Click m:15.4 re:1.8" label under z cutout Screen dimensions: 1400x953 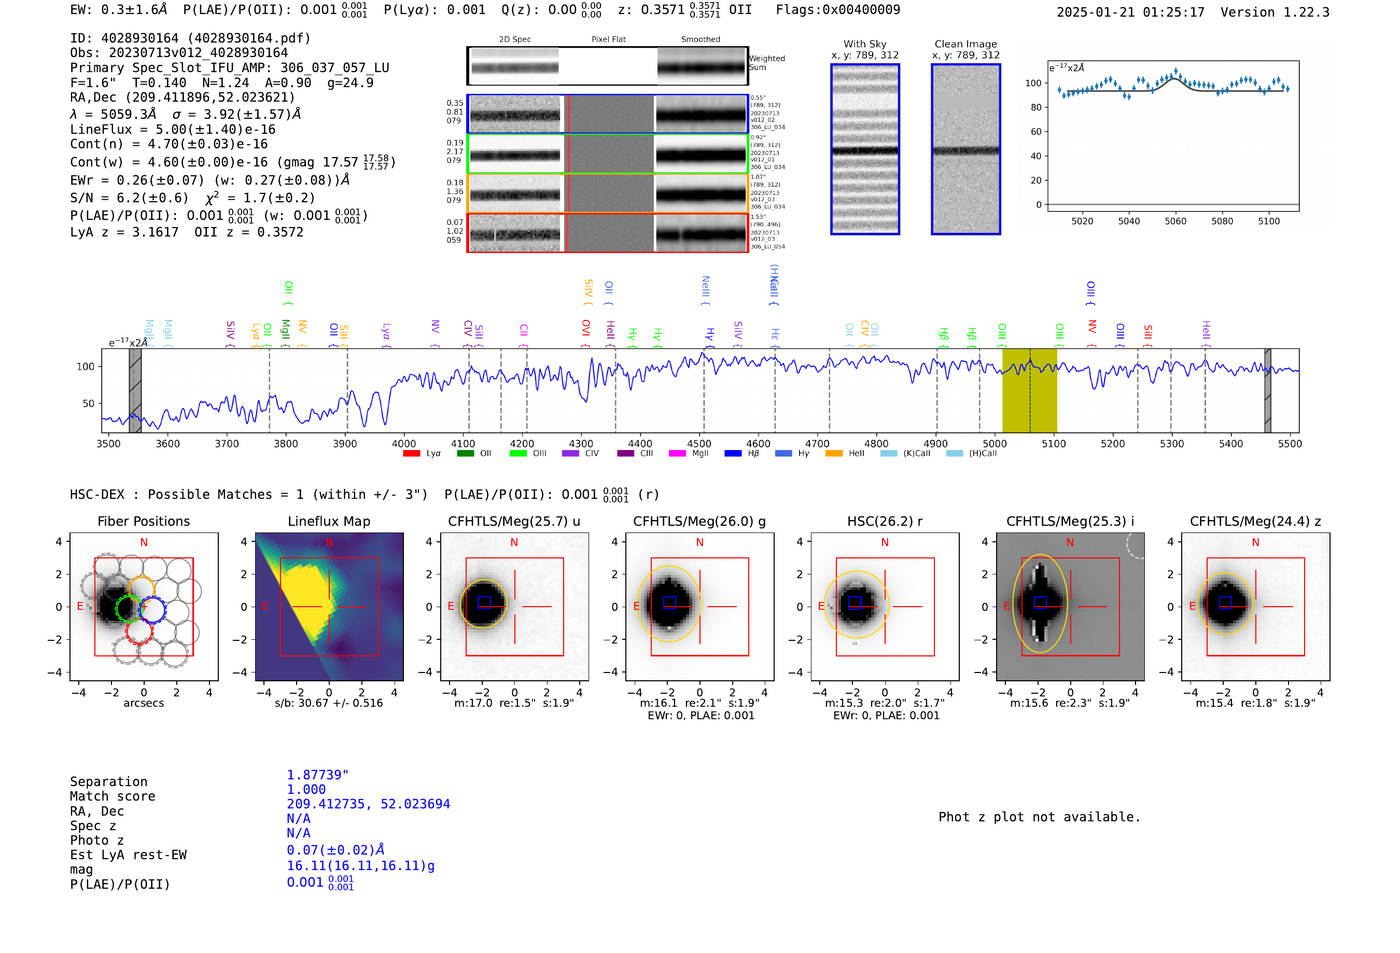pos(1255,703)
